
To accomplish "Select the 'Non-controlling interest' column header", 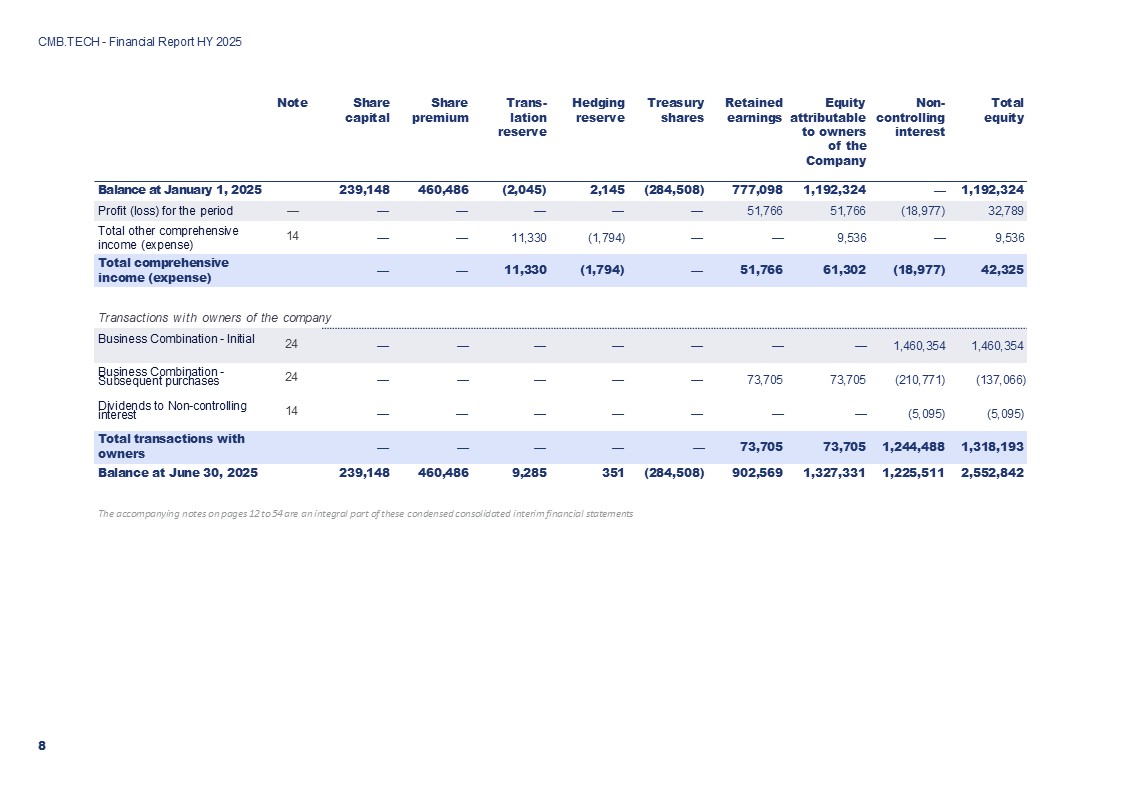I will tap(910, 118).
